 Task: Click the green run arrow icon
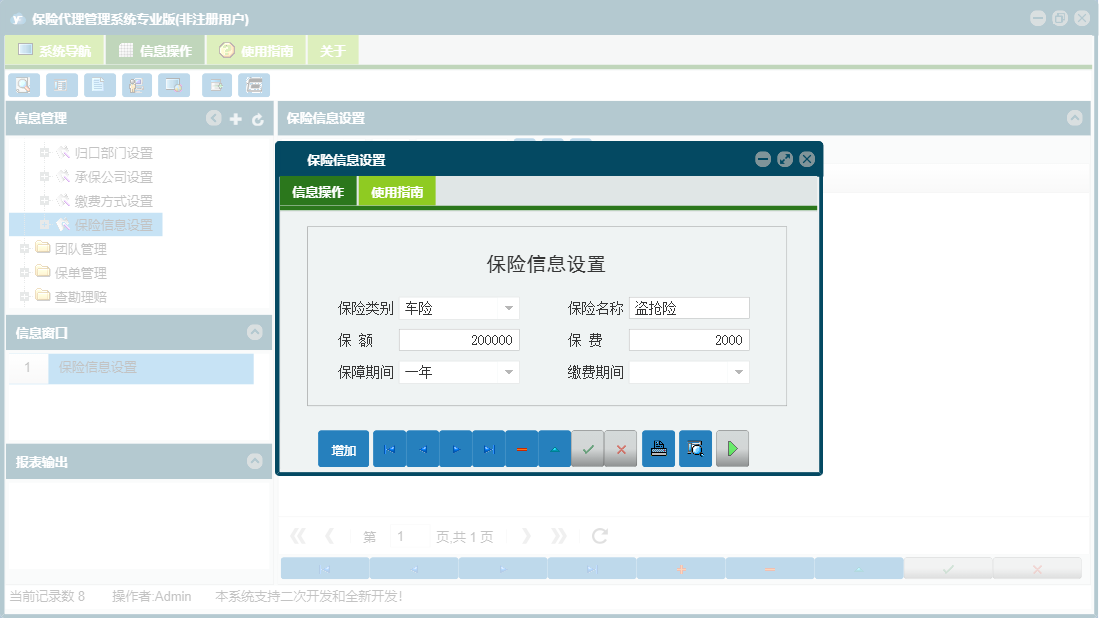coord(732,449)
